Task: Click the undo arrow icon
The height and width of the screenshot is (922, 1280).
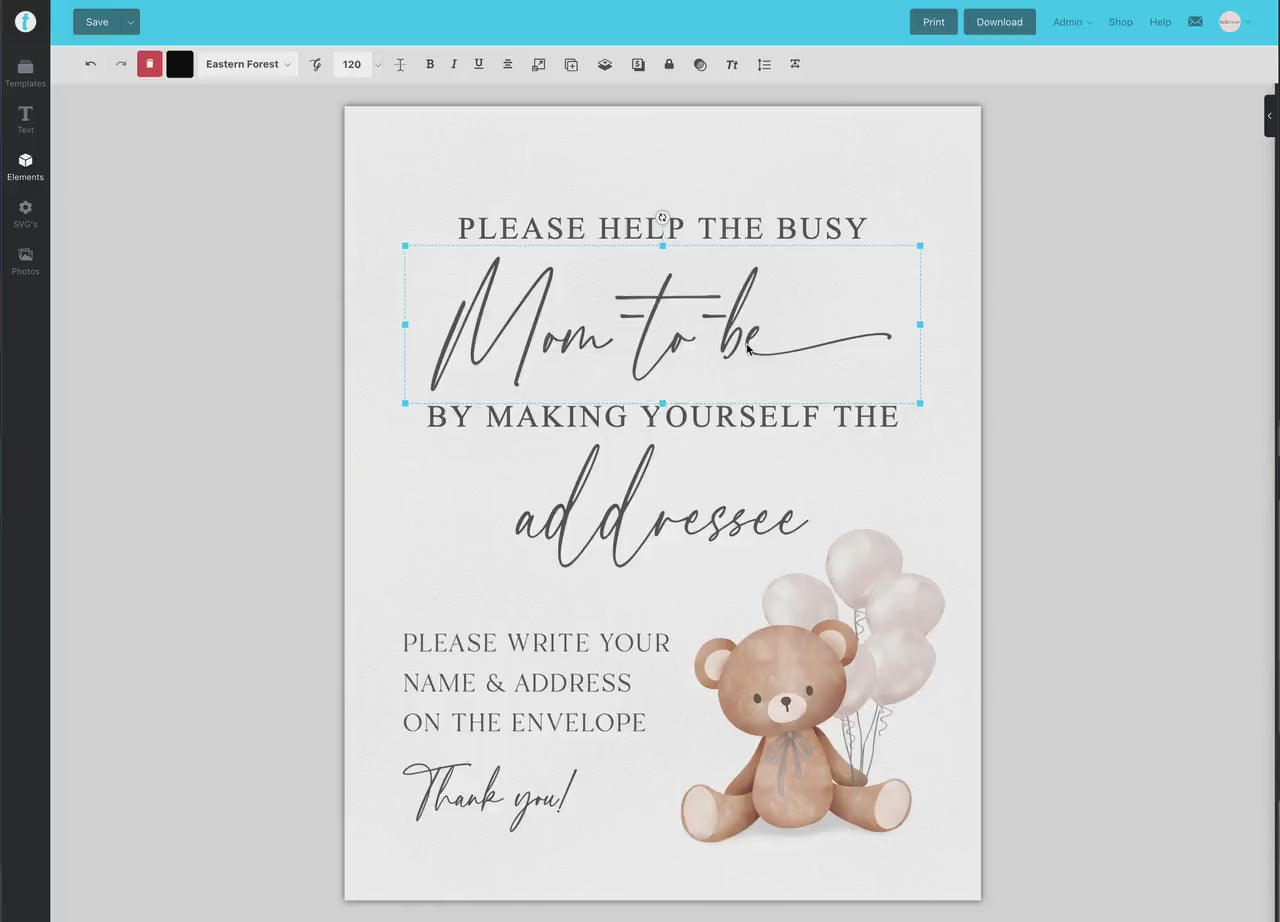Action: (x=90, y=64)
